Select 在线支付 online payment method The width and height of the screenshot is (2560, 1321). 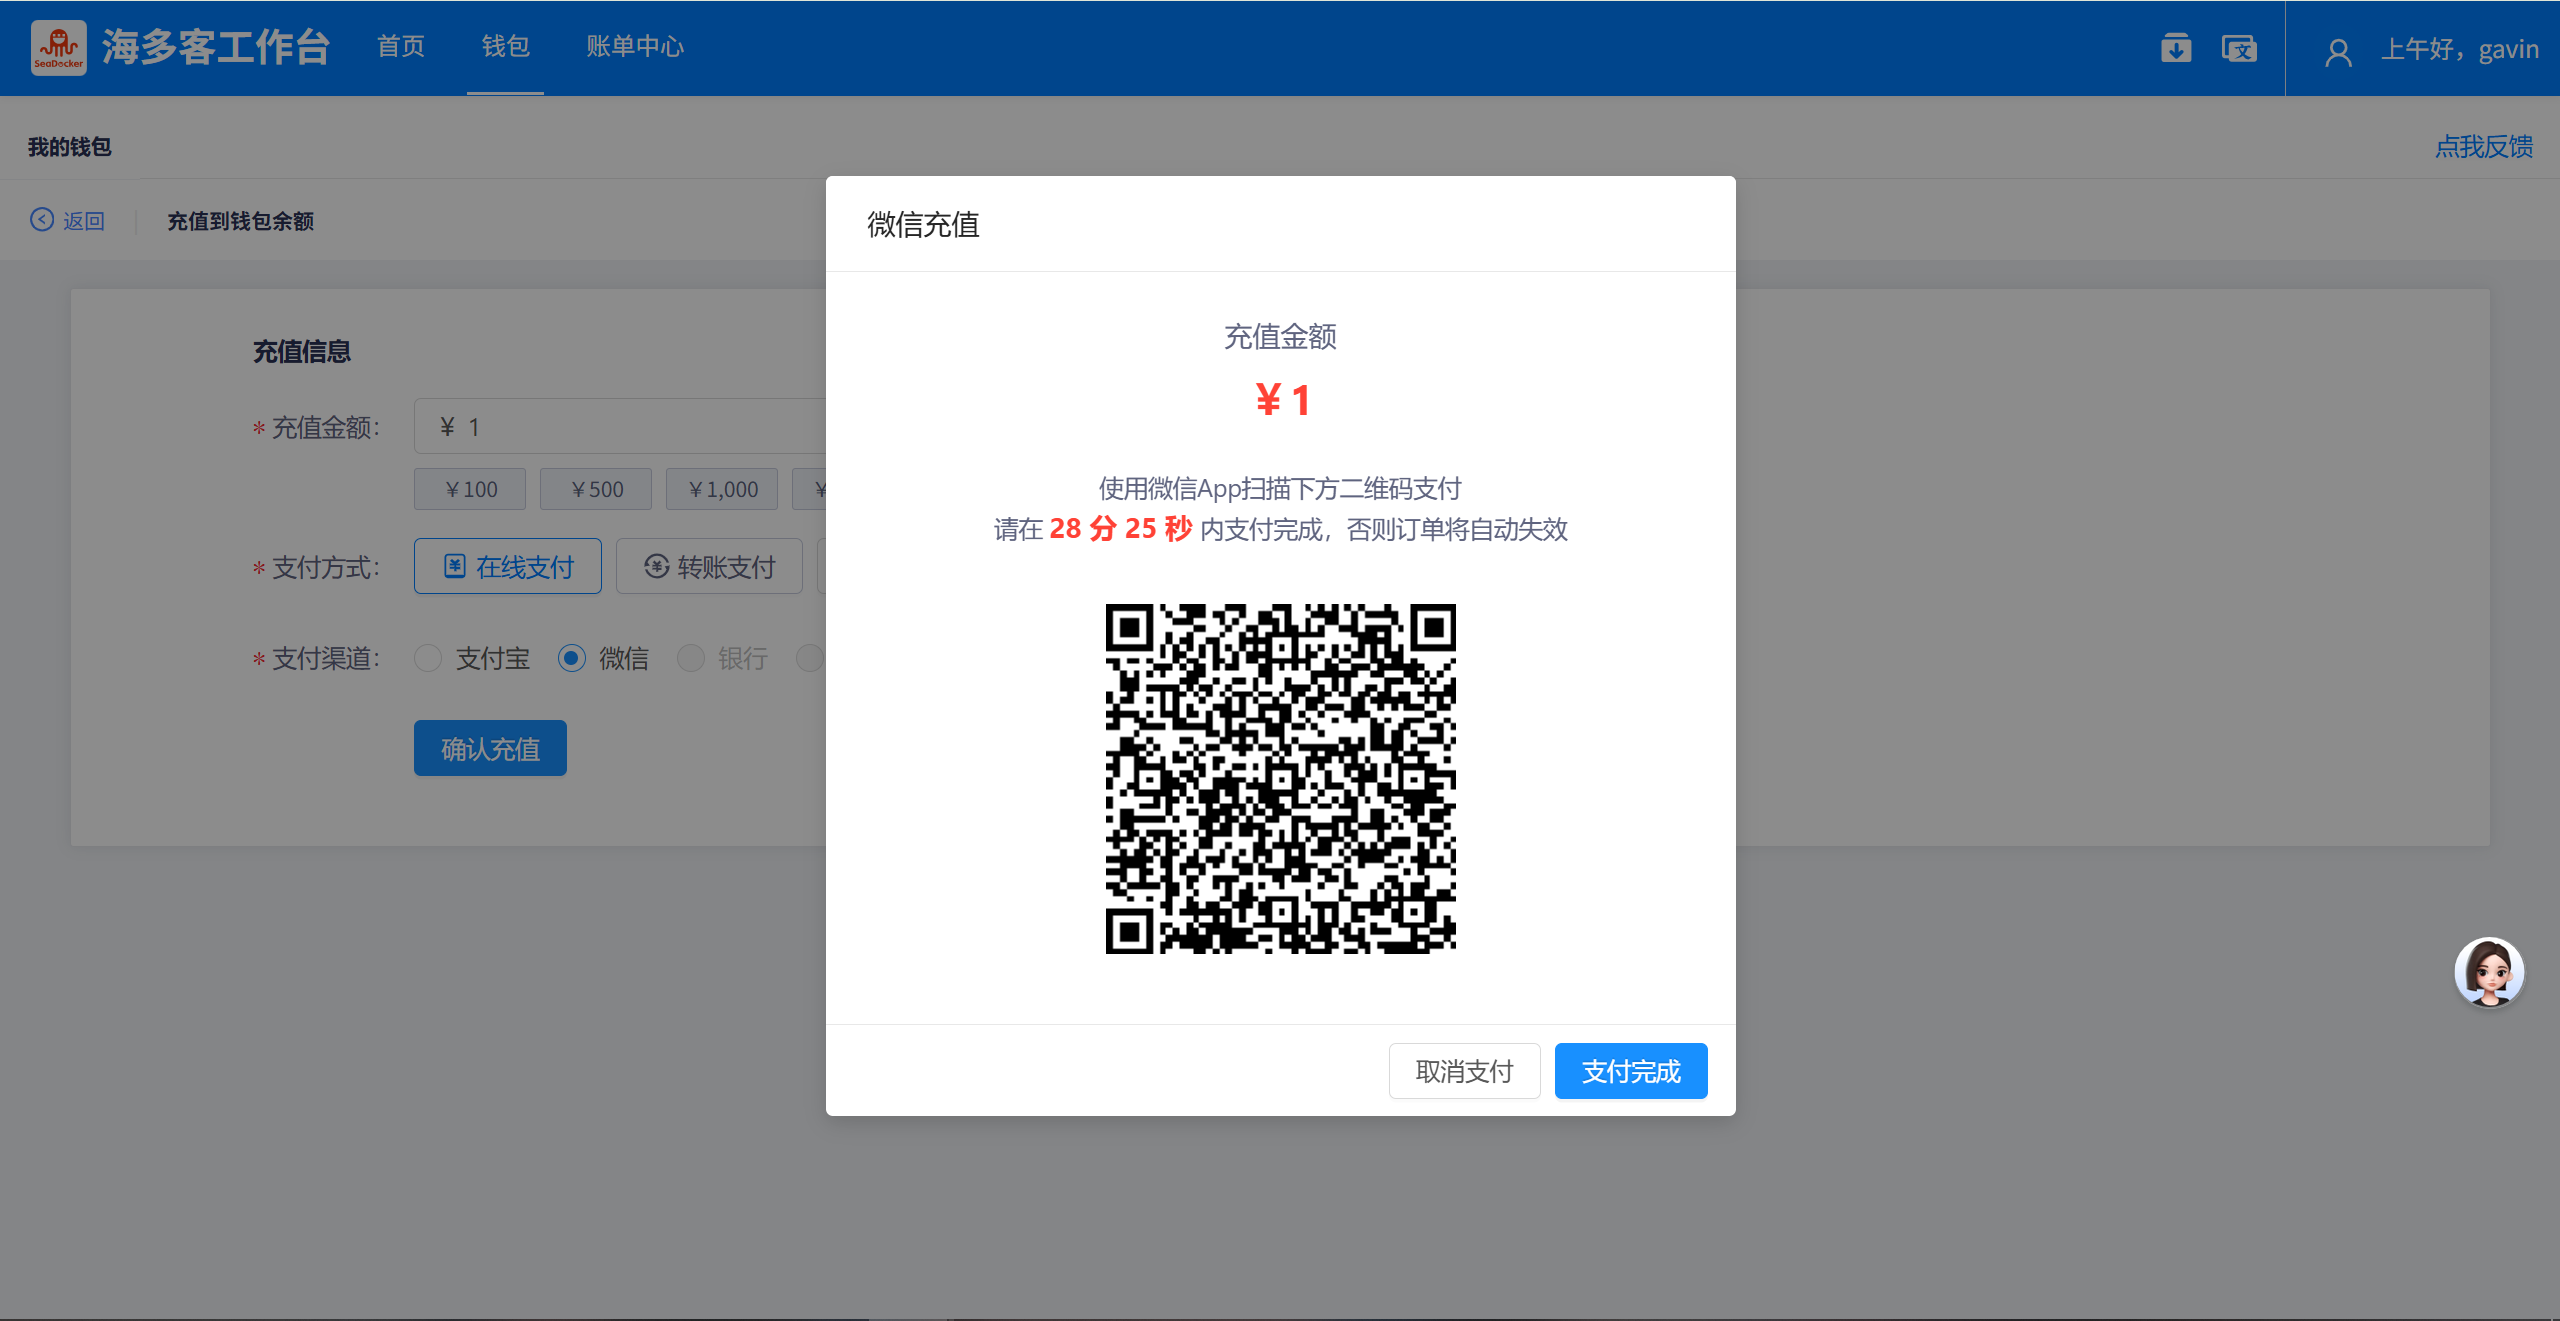click(x=508, y=567)
